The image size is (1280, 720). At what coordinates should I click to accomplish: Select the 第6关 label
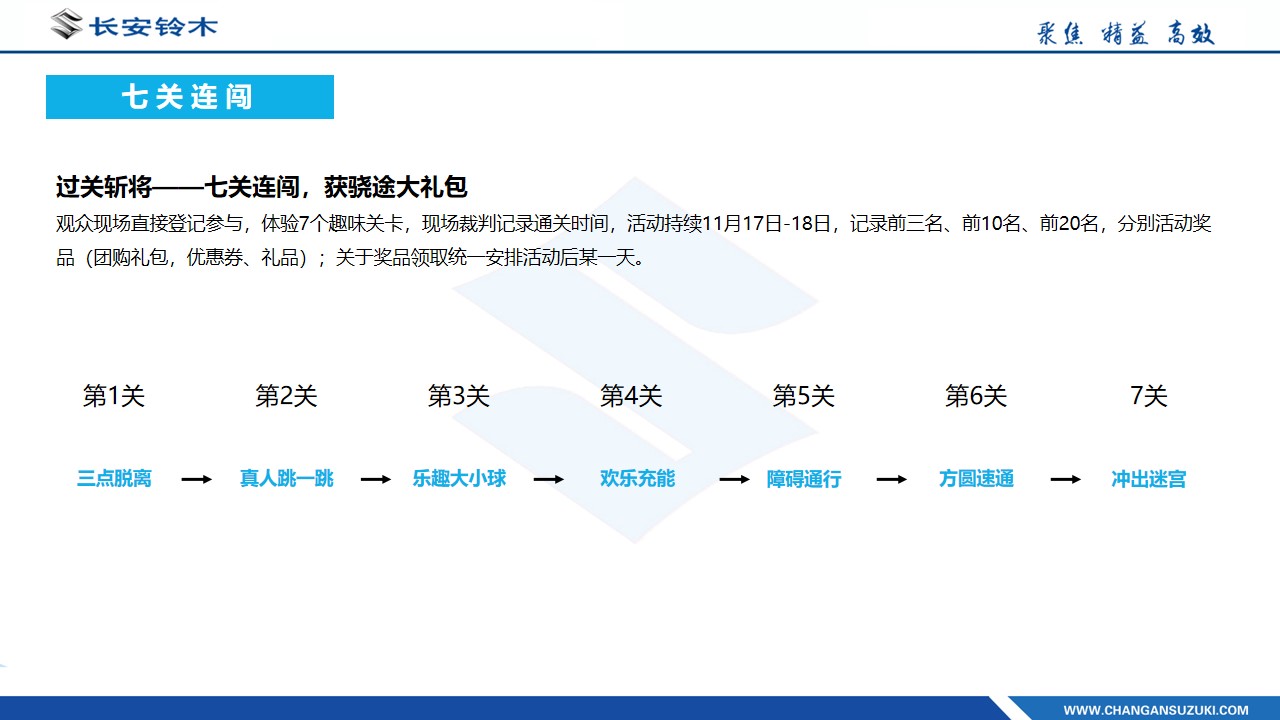(x=976, y=396)
